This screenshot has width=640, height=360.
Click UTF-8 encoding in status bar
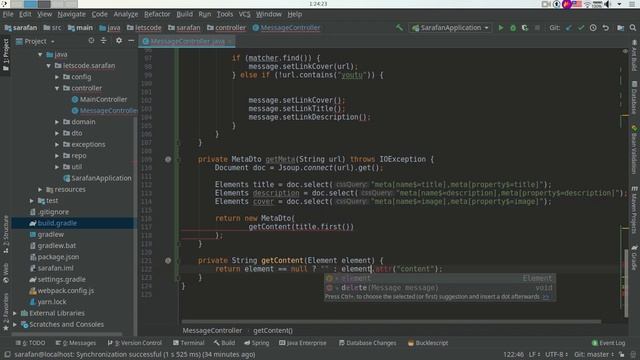(x=556, y=355)
